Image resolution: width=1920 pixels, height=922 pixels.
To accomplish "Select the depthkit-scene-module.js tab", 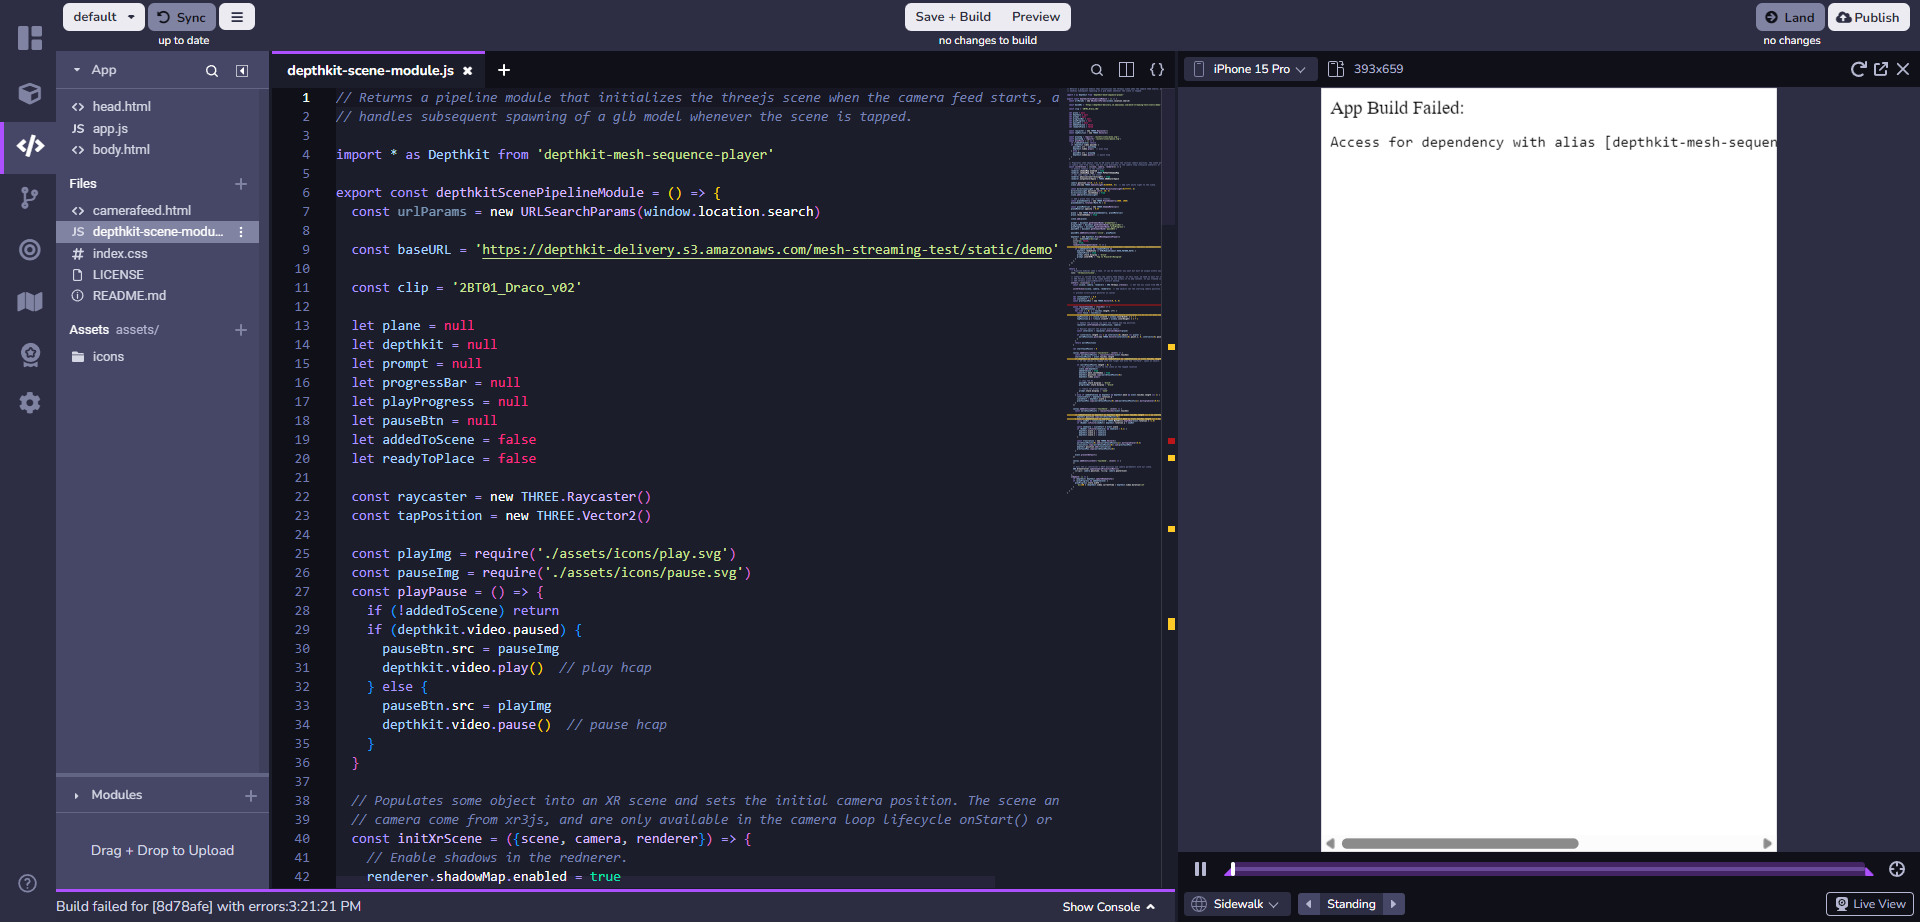I will [370, 70].
